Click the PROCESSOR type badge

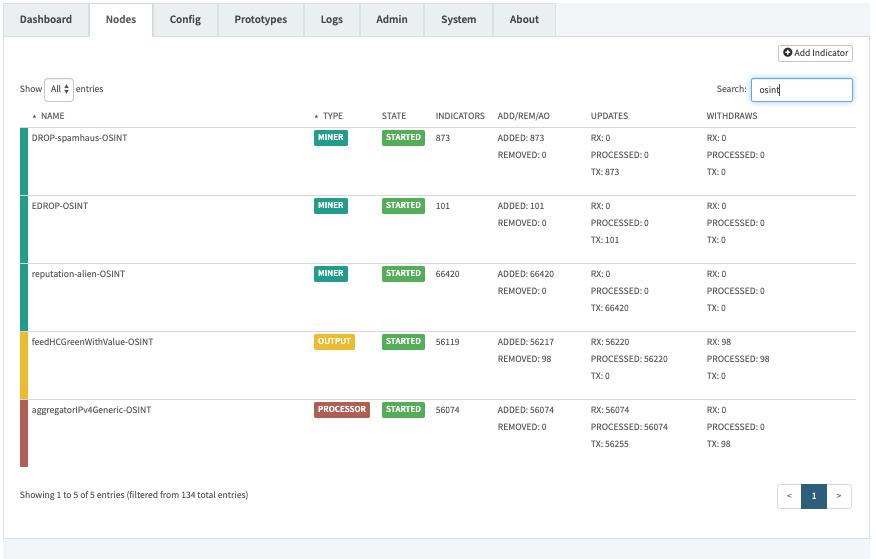click(342, 410)
